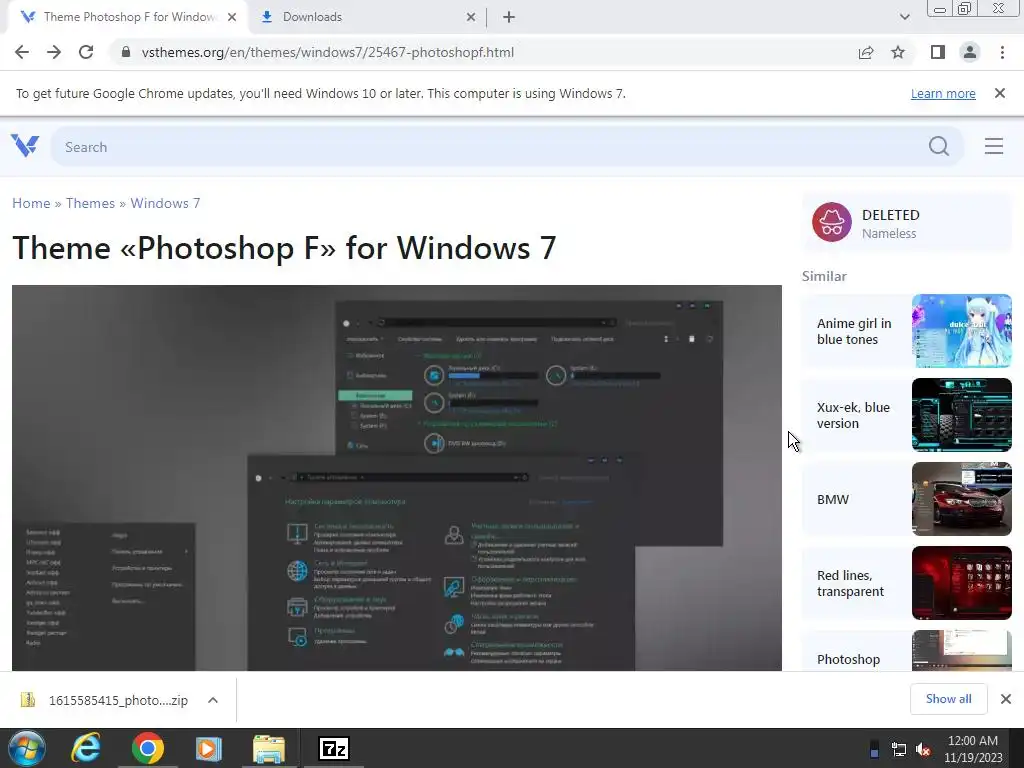Open the tab search dropdown arrow

904,17
